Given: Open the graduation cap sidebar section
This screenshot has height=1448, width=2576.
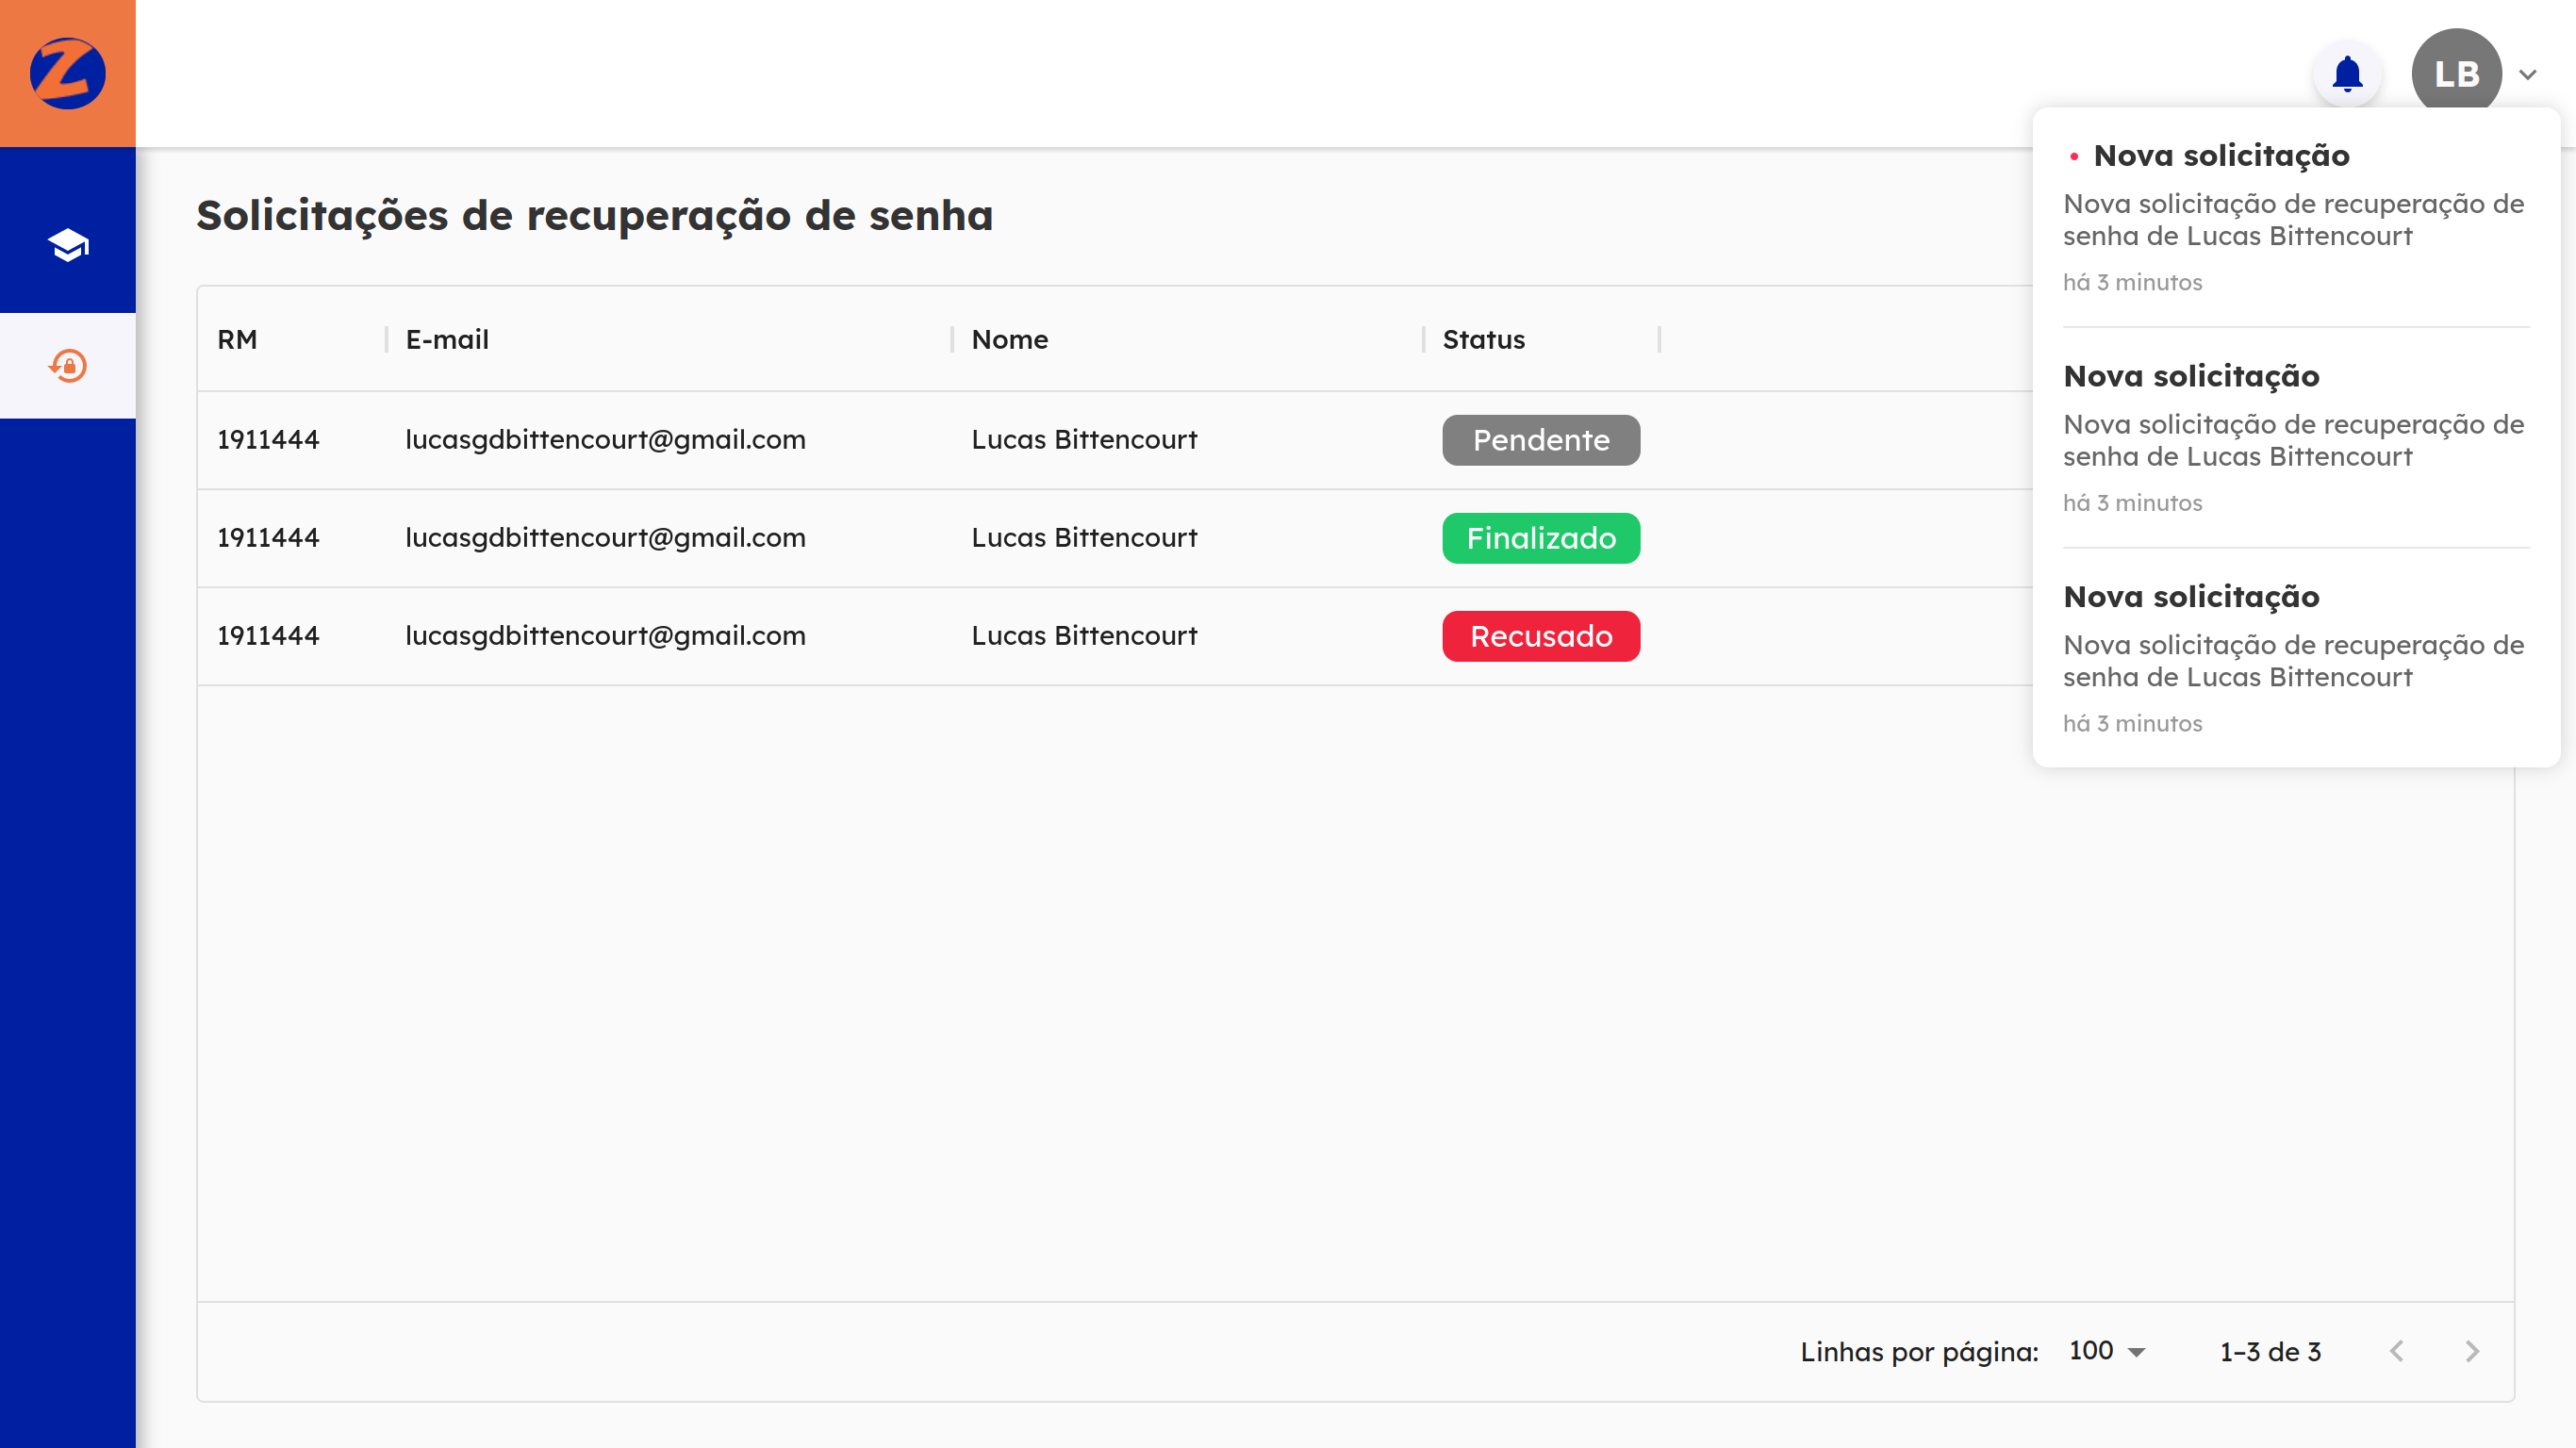Looking at the screenshot, I should tap(67, 245).
